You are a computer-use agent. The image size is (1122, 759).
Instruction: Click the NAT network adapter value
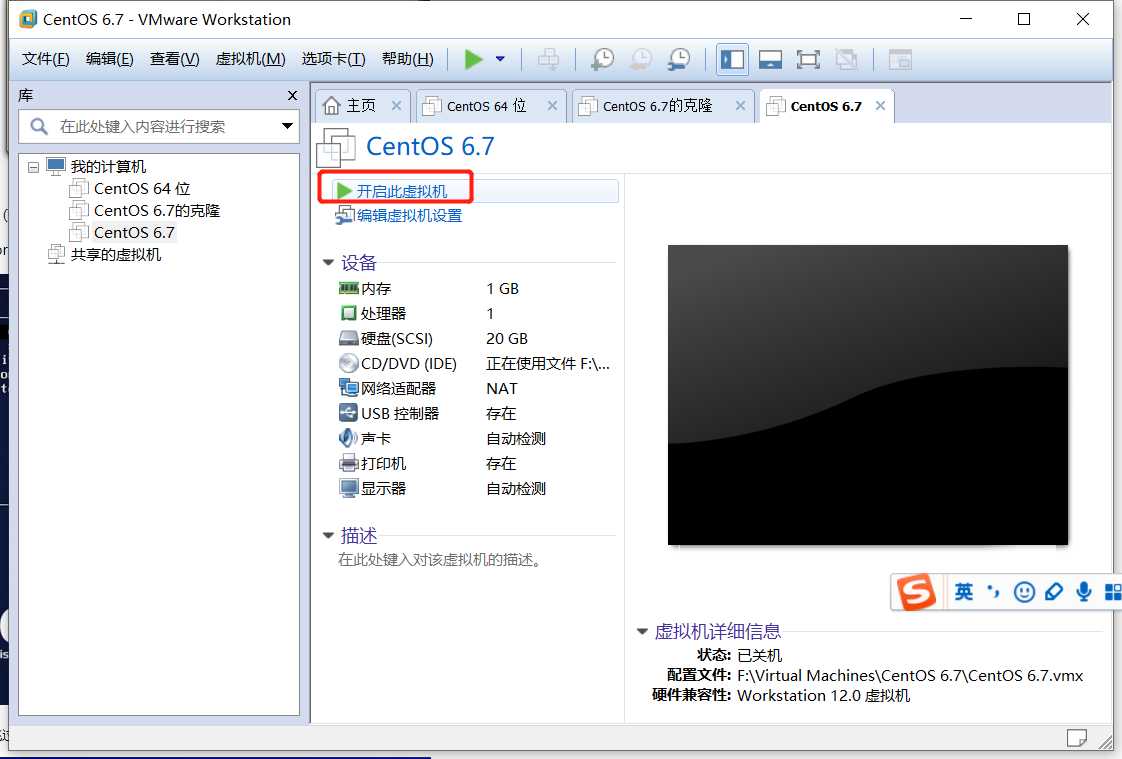pyautogui.click(x=502, y=388)
